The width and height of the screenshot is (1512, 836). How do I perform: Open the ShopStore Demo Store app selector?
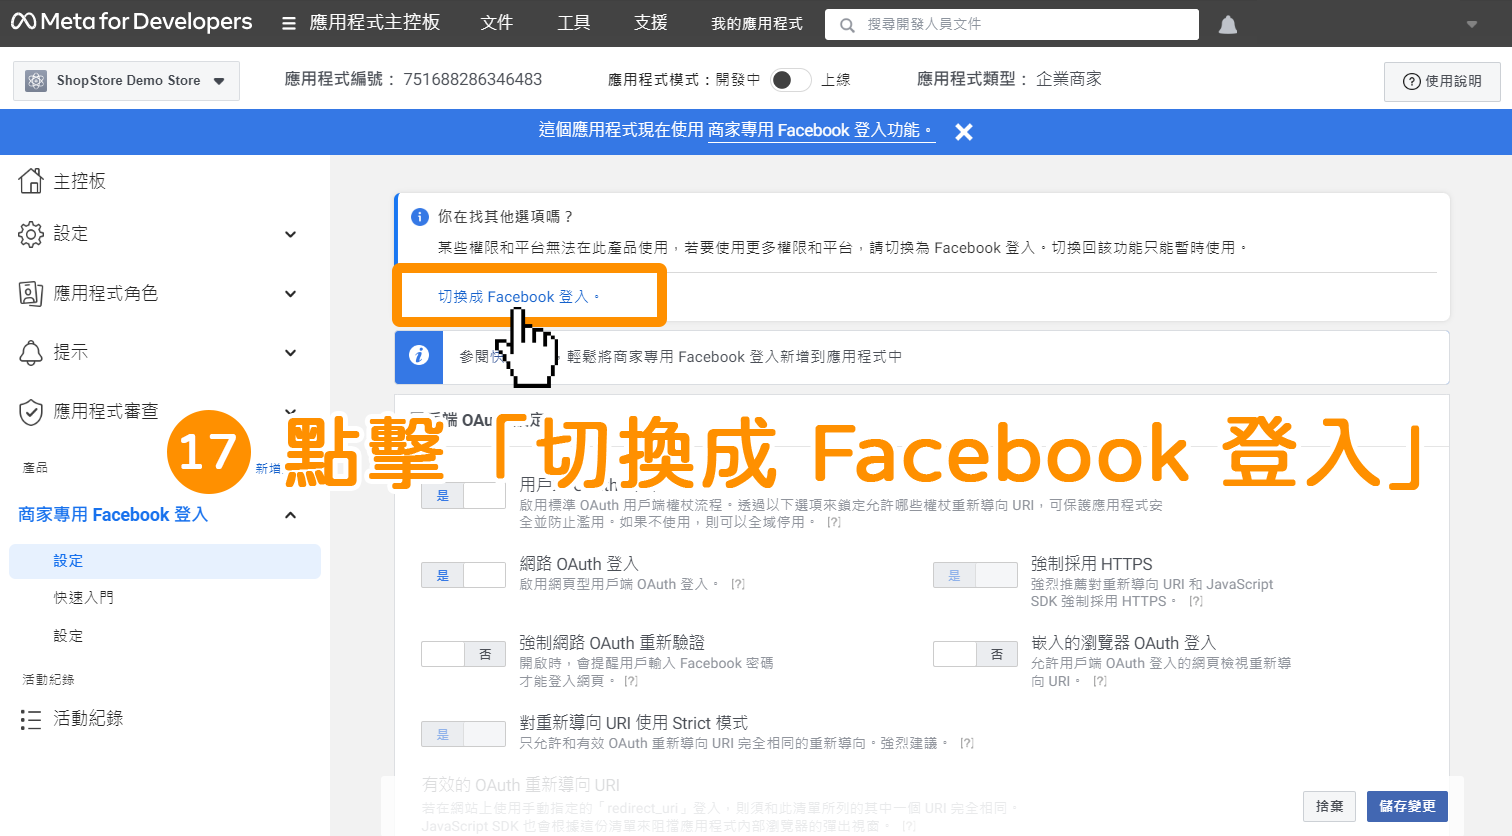pyautogui.click(x=126, y=80)
